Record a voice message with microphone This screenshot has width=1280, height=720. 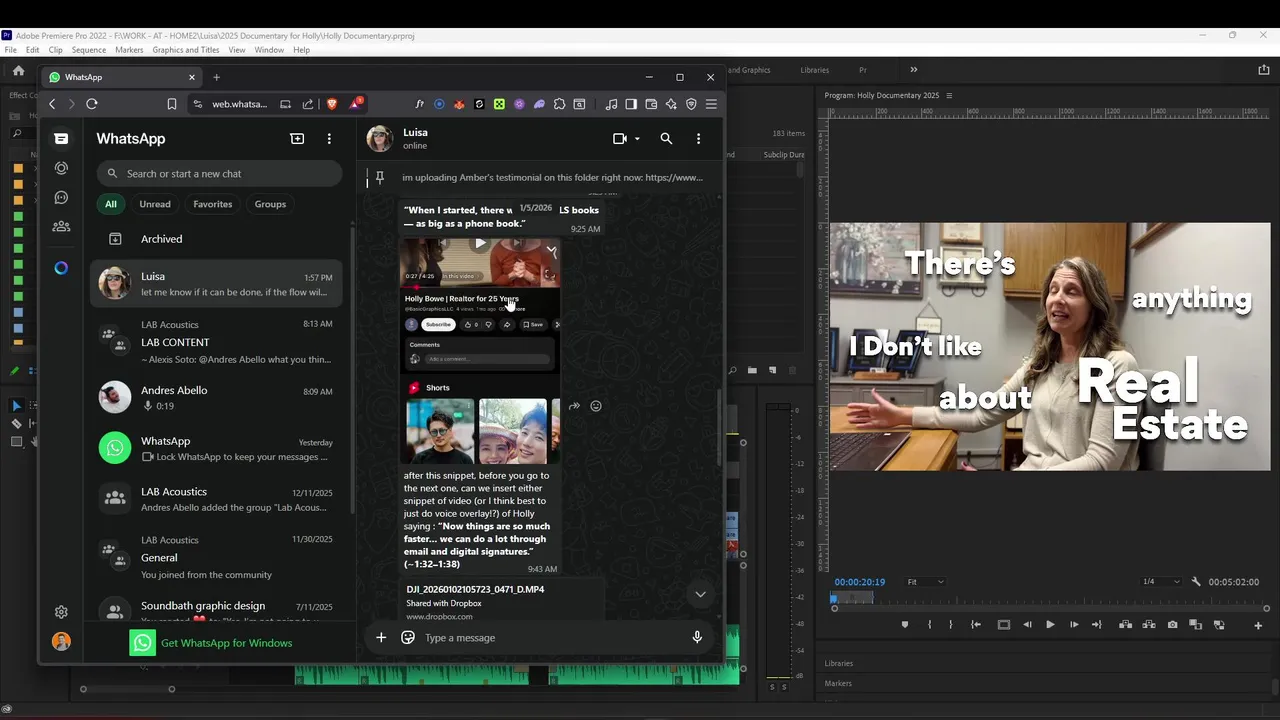point(697,637)
